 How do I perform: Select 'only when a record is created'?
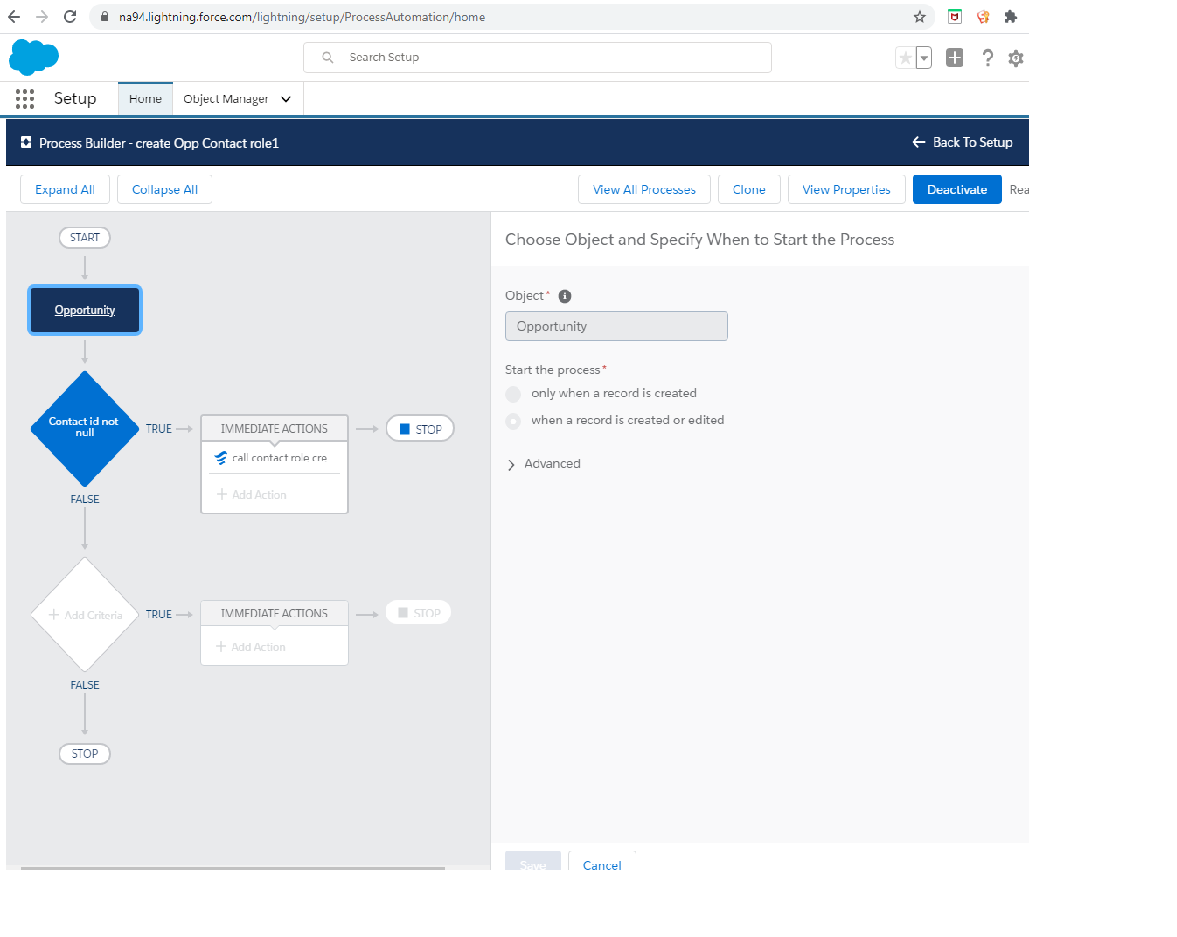(x=513, y=394)
